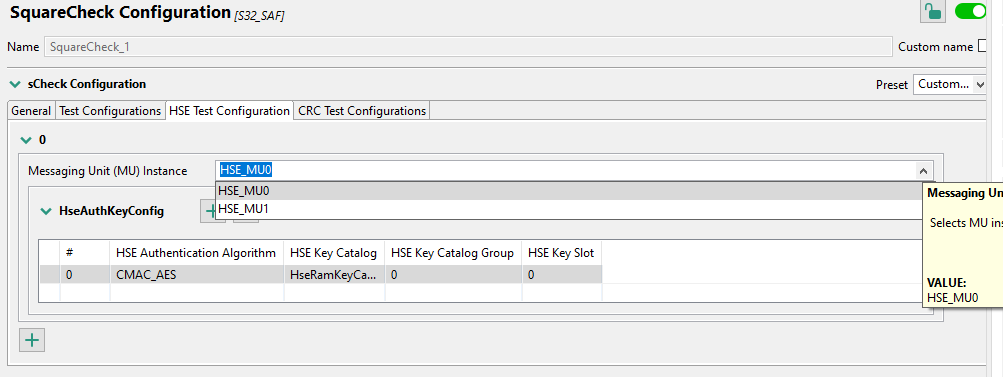
Task: Click the Key Catalog Group value 0
Action: [453, 275]
